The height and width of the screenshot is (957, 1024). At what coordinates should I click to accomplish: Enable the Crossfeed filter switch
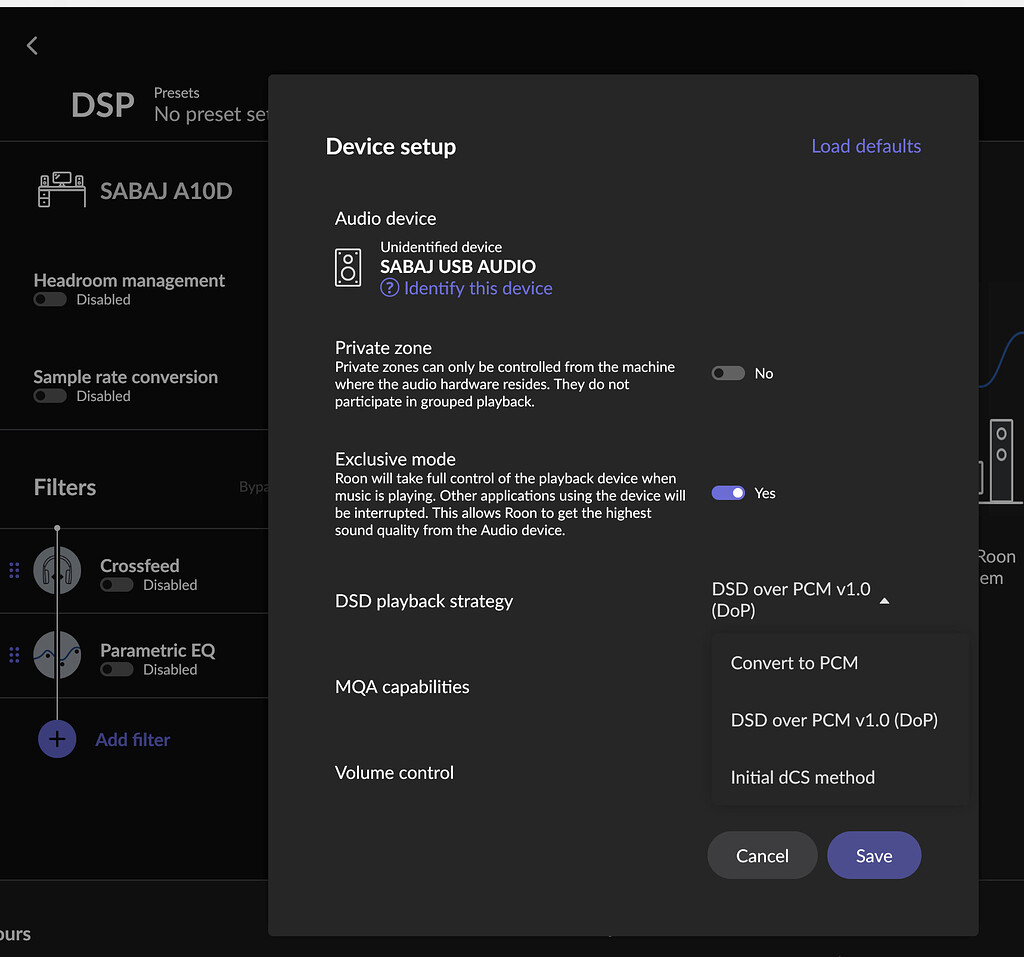pyautogui.click(x=117, y=585)
